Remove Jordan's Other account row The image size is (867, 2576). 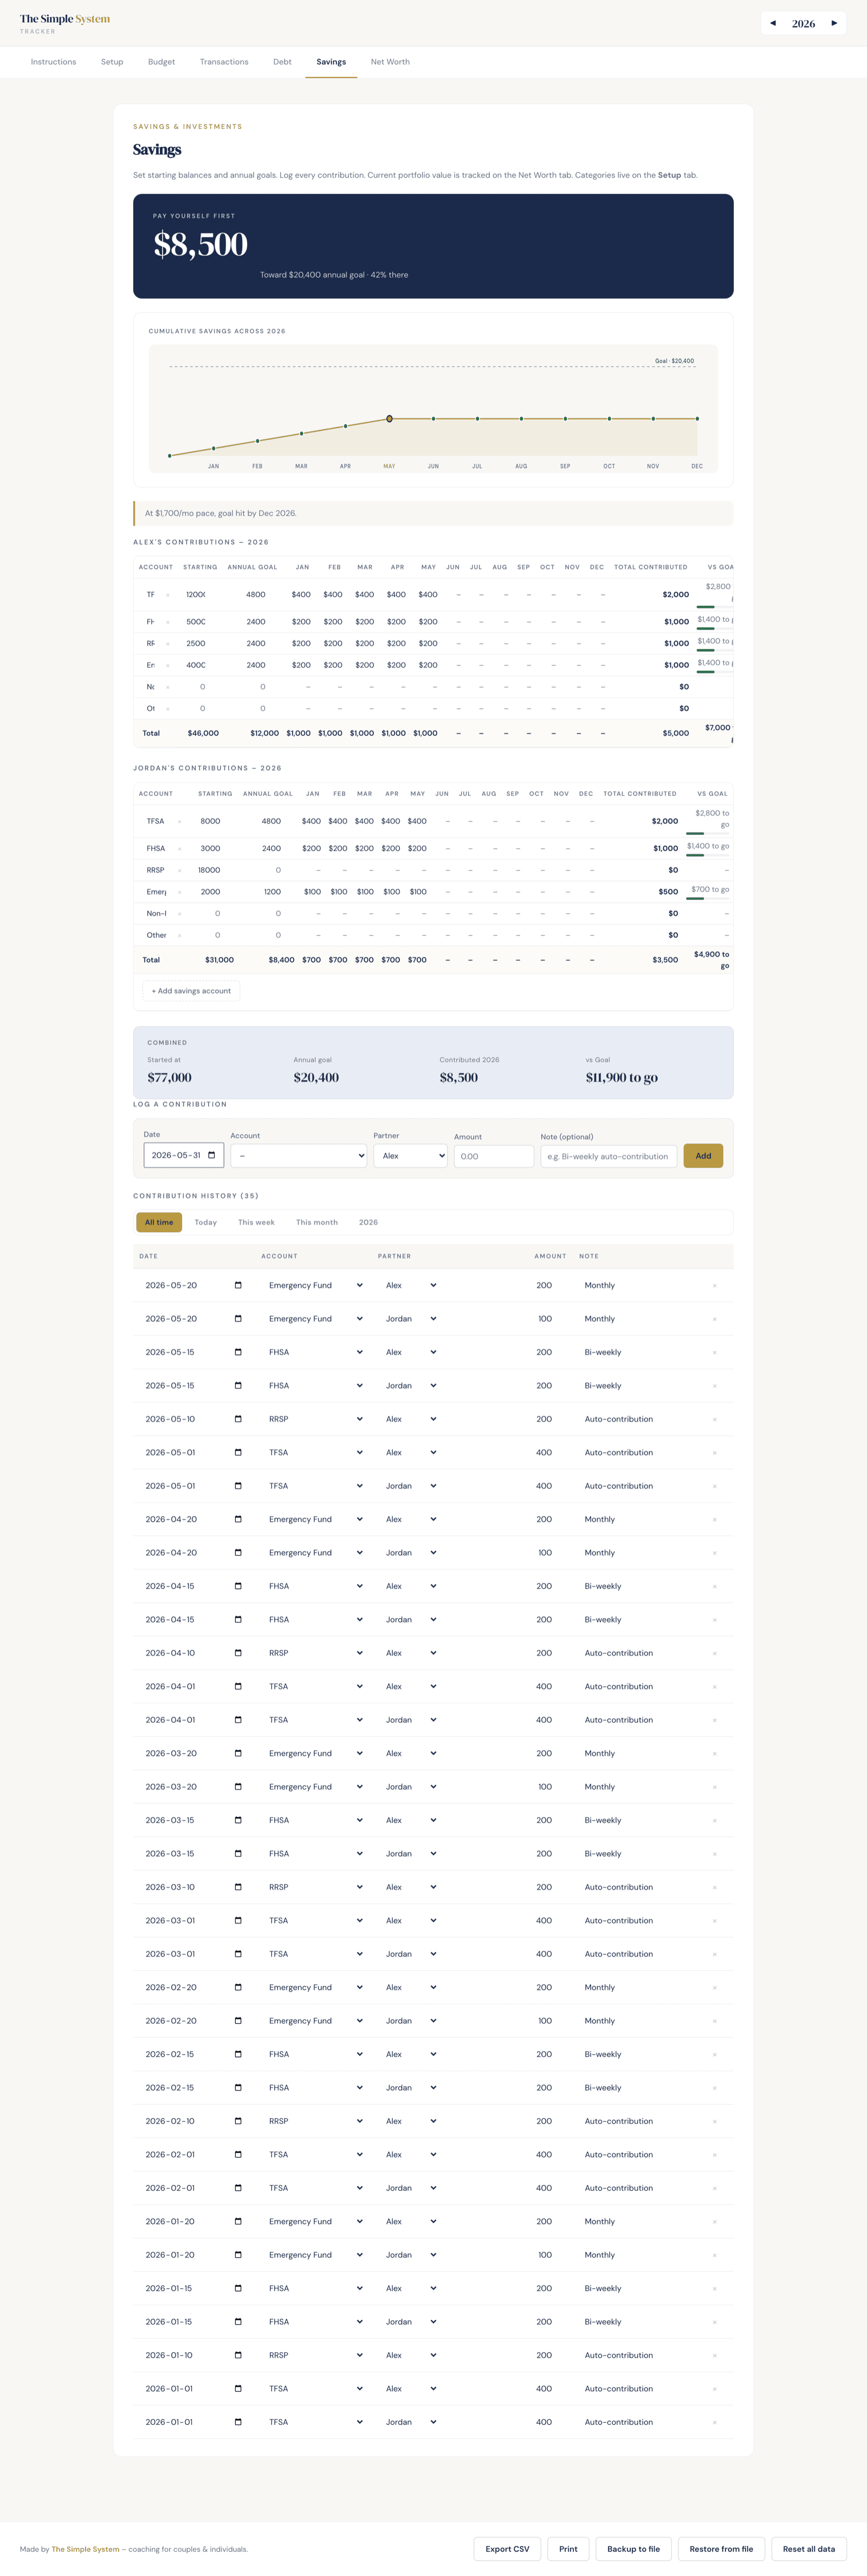[x=180, y=935]
